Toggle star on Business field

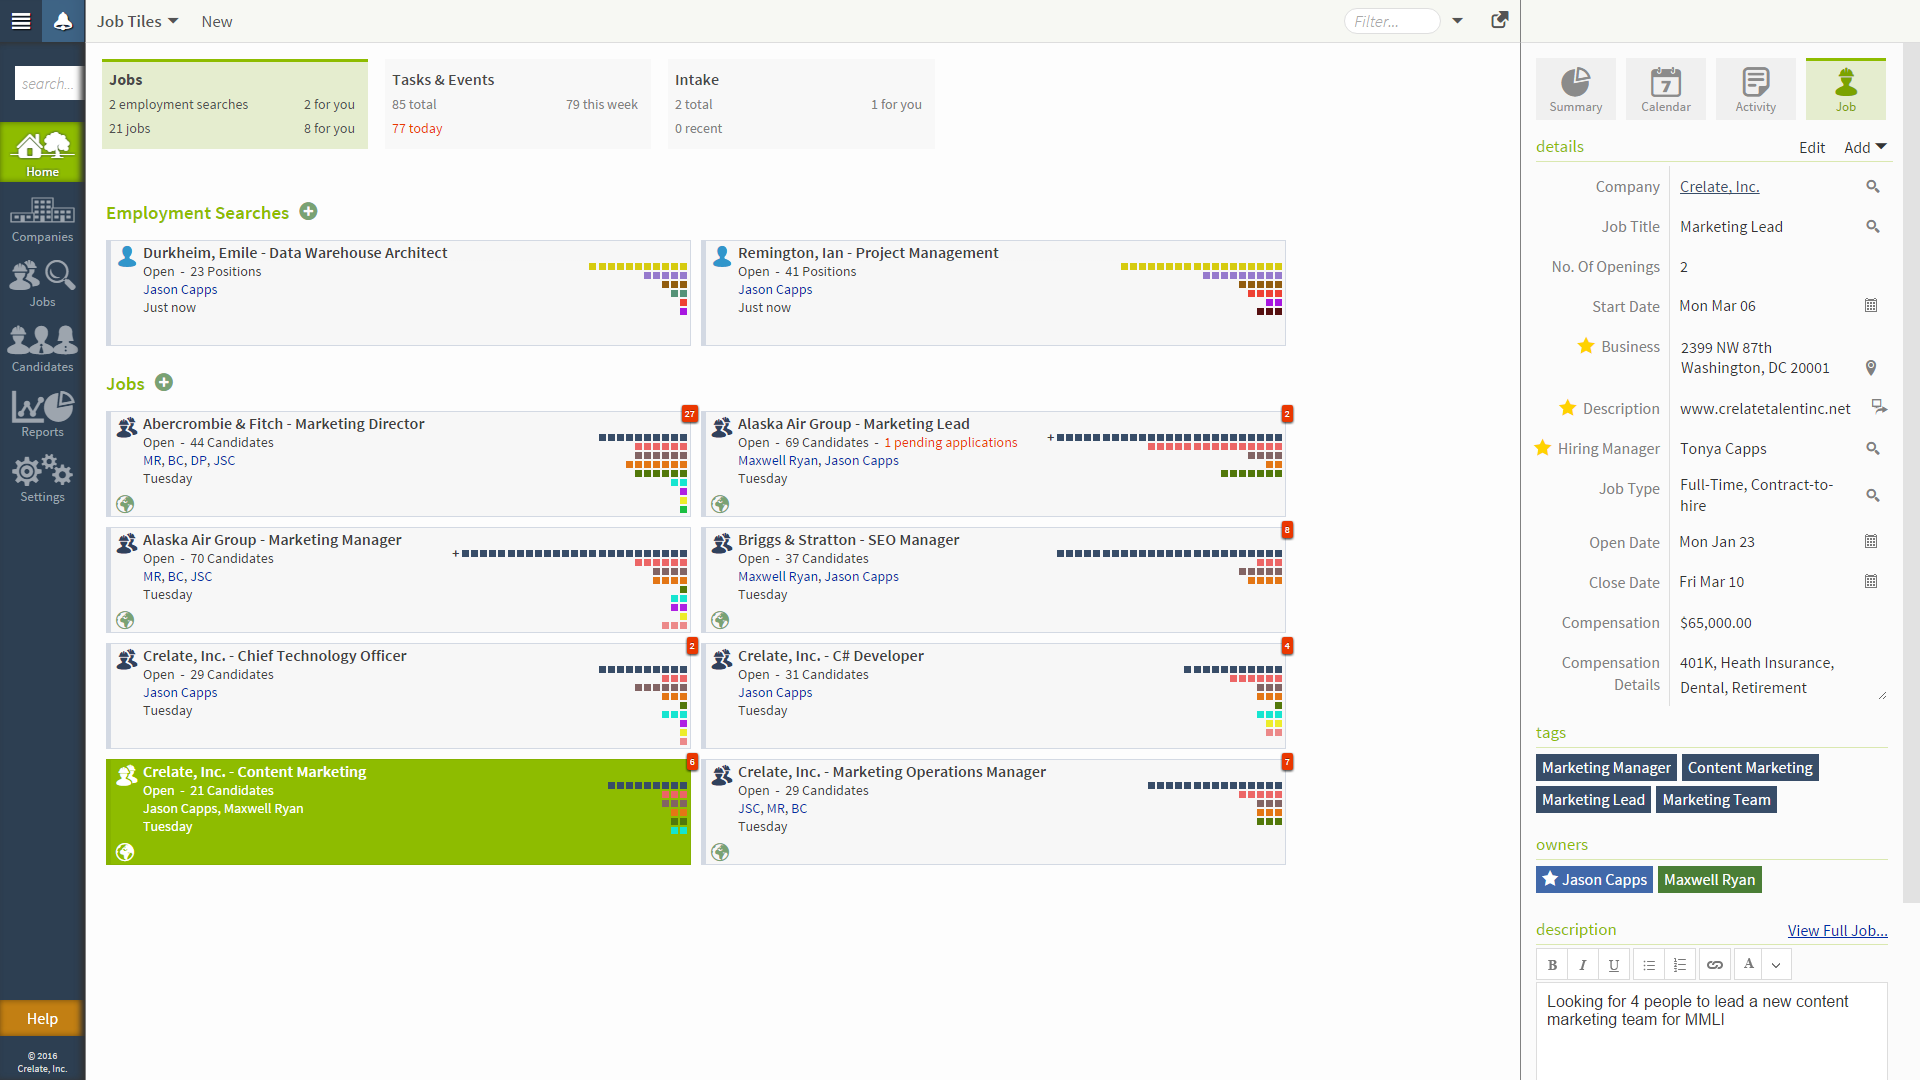click(1586, 346)
